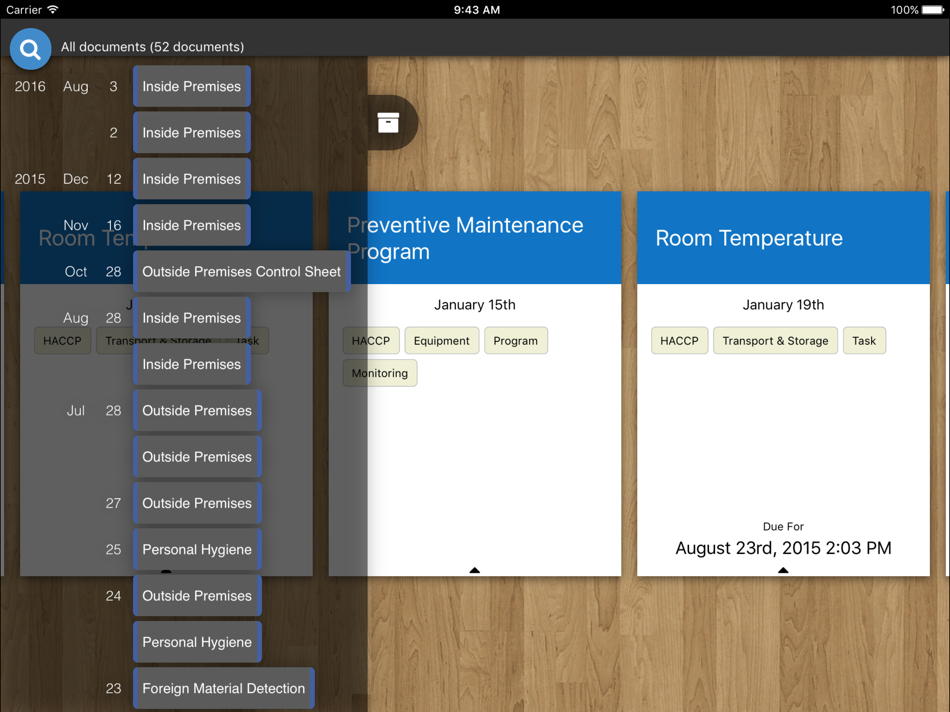Tap the battery indicator in status bar
Screen dimensions: 950x712
(932, 10)
